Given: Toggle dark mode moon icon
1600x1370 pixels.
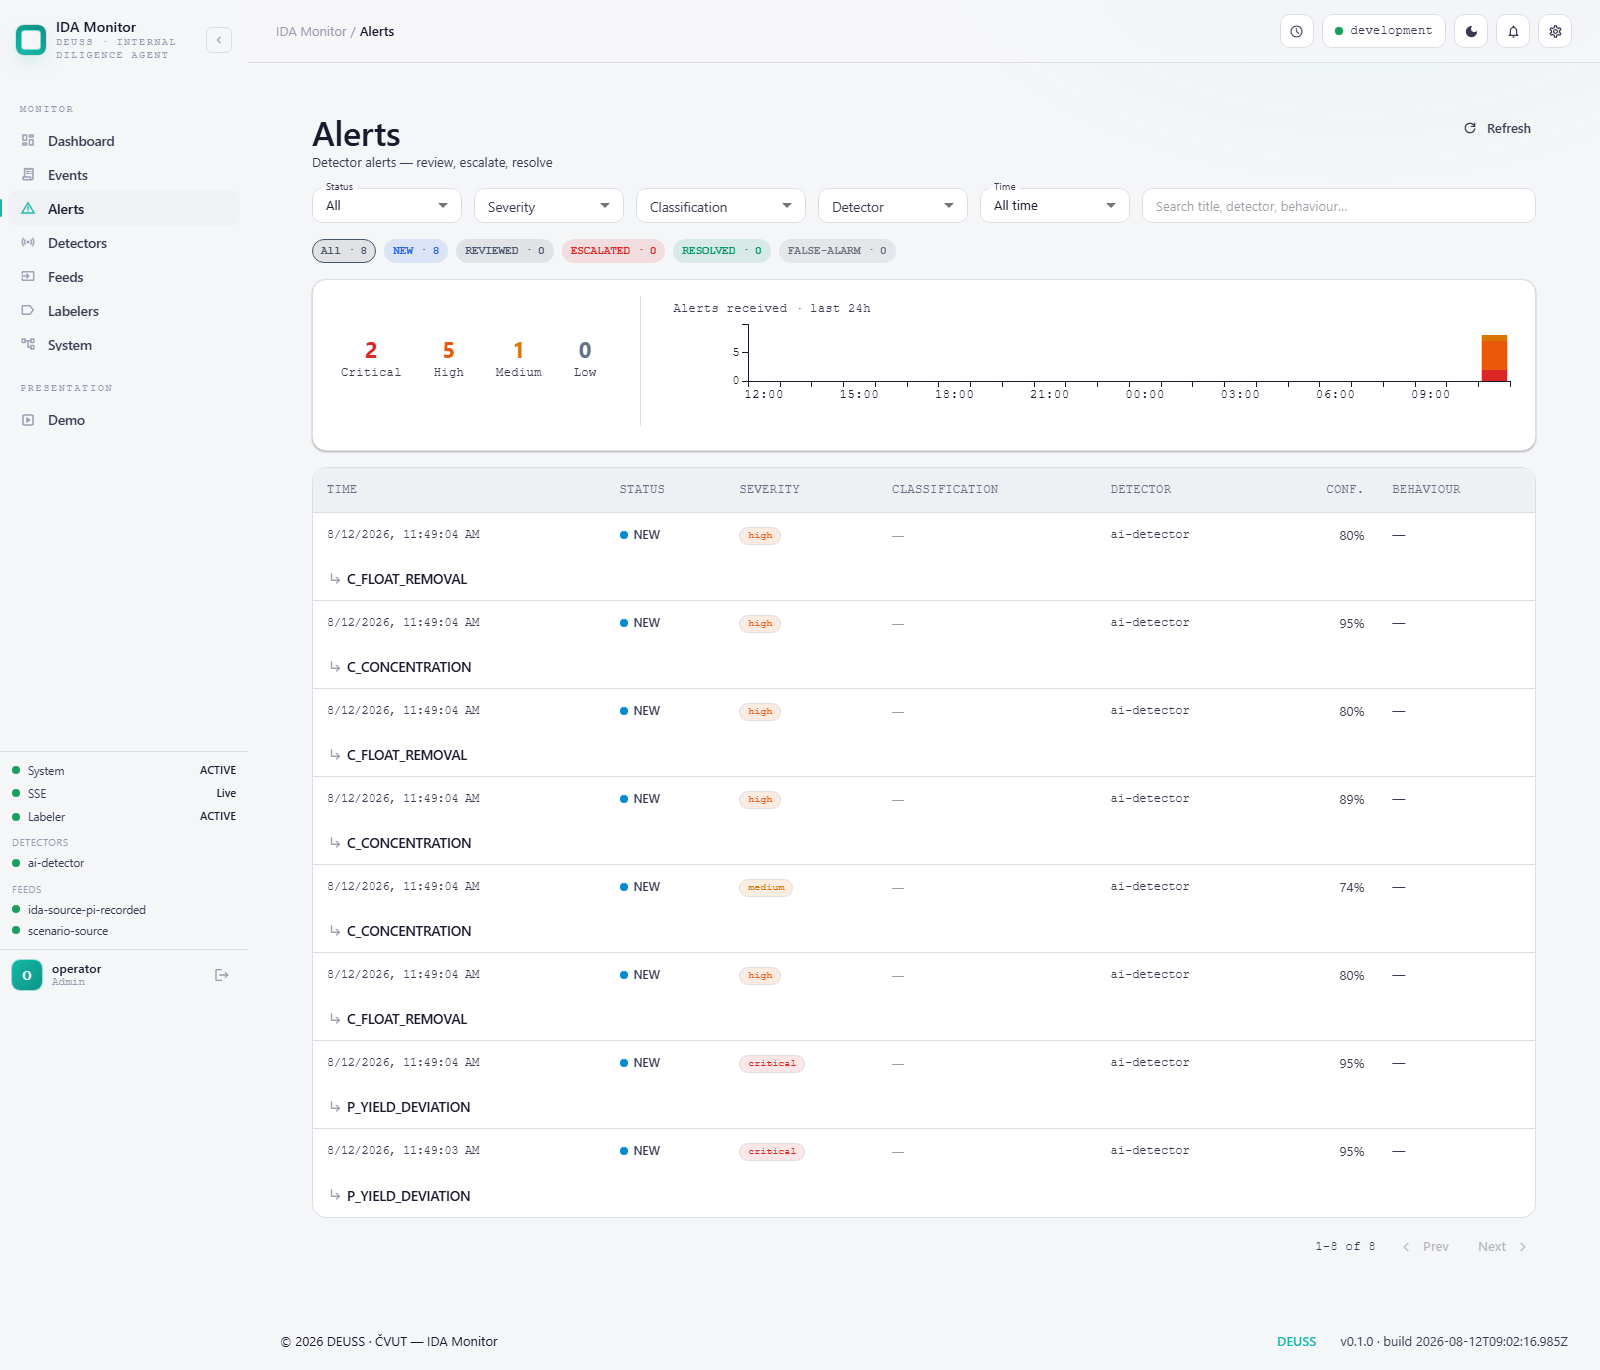Looking at the screenshot, I should (x=1471, y=31).
